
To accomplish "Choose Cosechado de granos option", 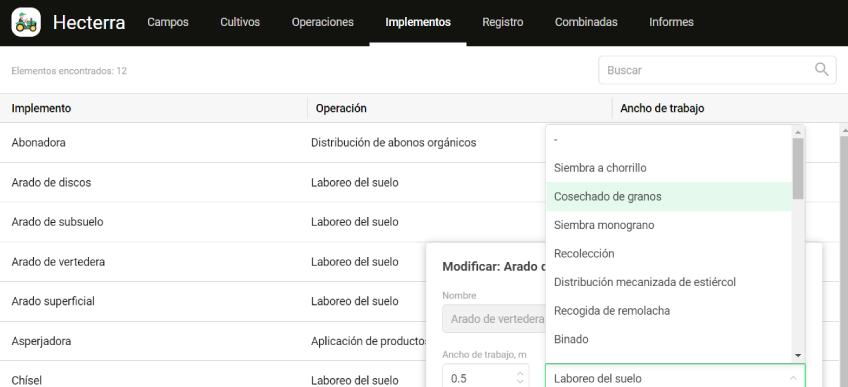I will tap(669, 197).
